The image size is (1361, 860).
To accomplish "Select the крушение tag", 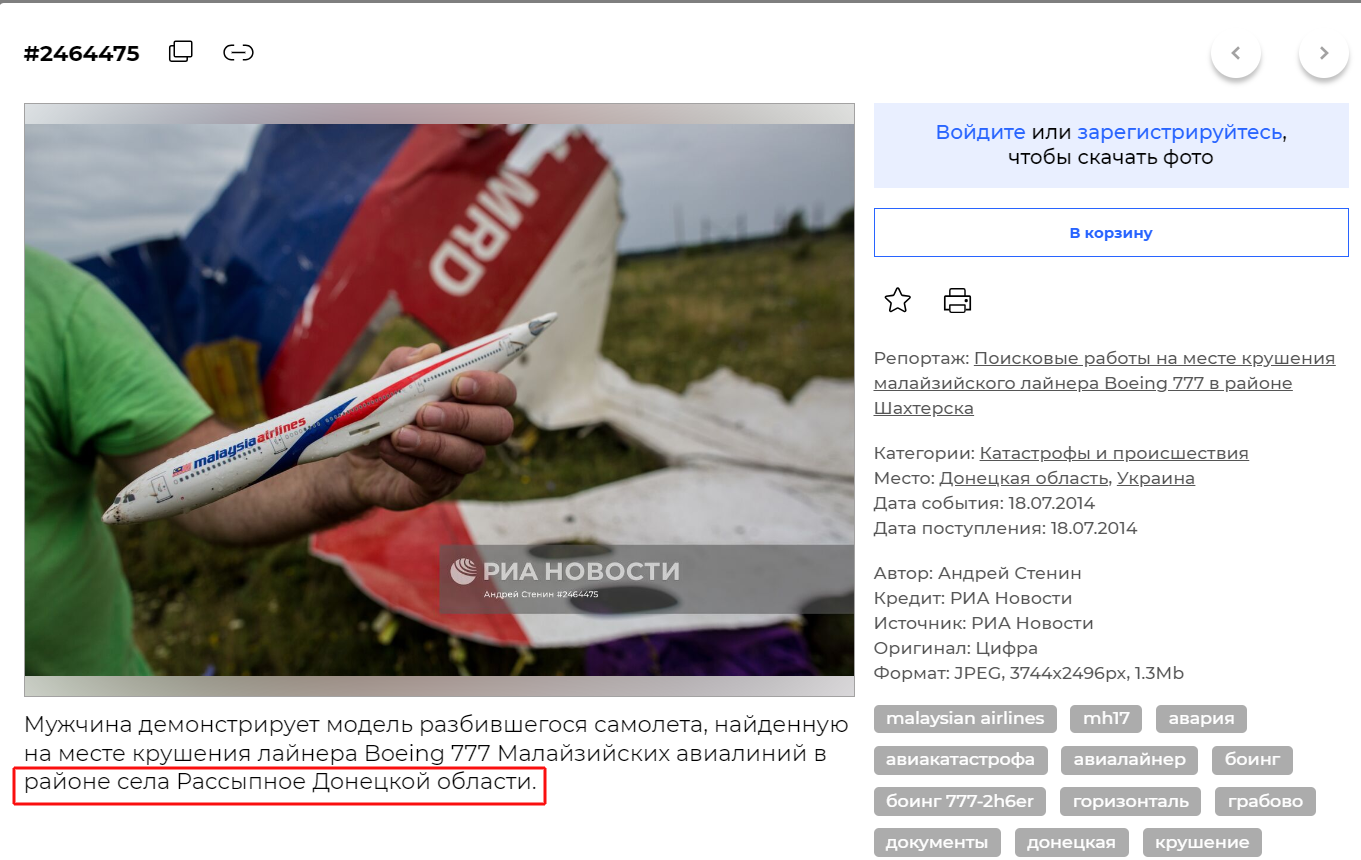I will pos(1202,842).
